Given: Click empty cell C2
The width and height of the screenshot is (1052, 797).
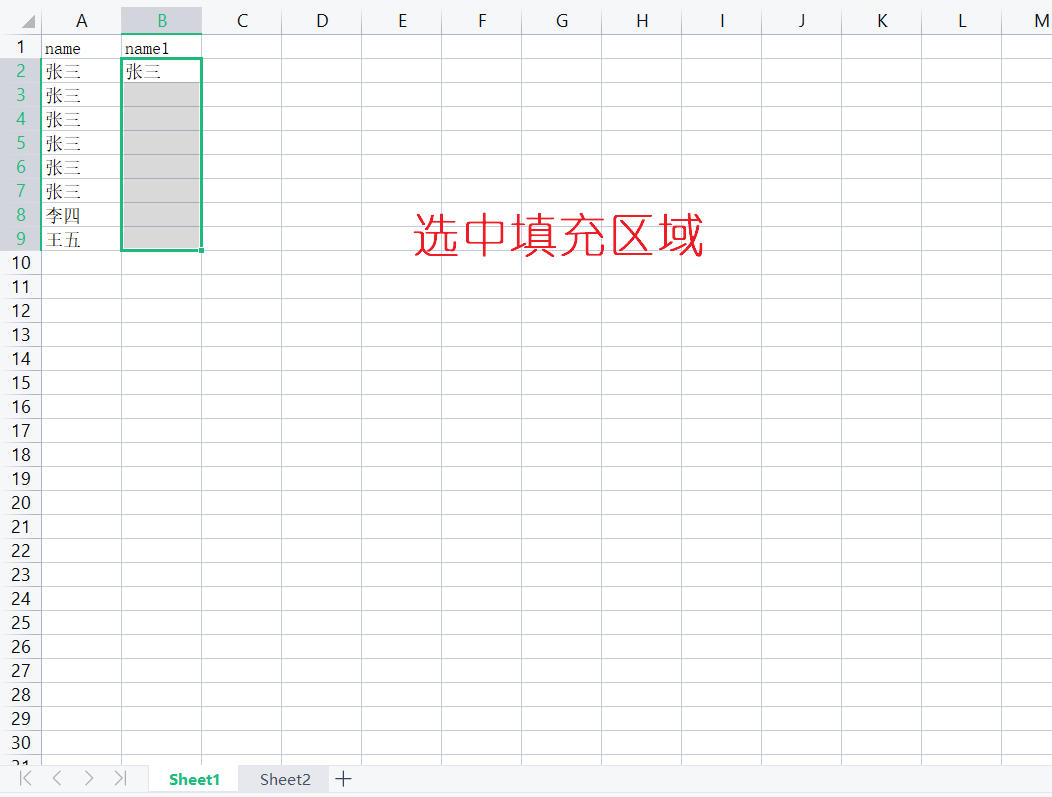Looking at the screenshot, I should [x=242, y=70].
